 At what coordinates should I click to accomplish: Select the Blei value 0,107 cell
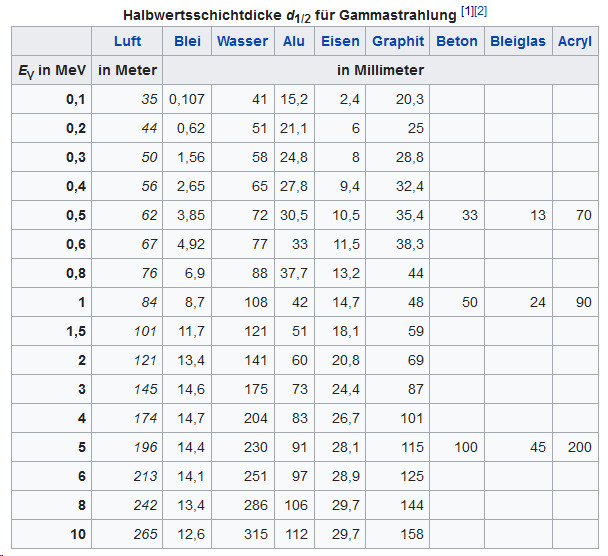click(187, 99)
